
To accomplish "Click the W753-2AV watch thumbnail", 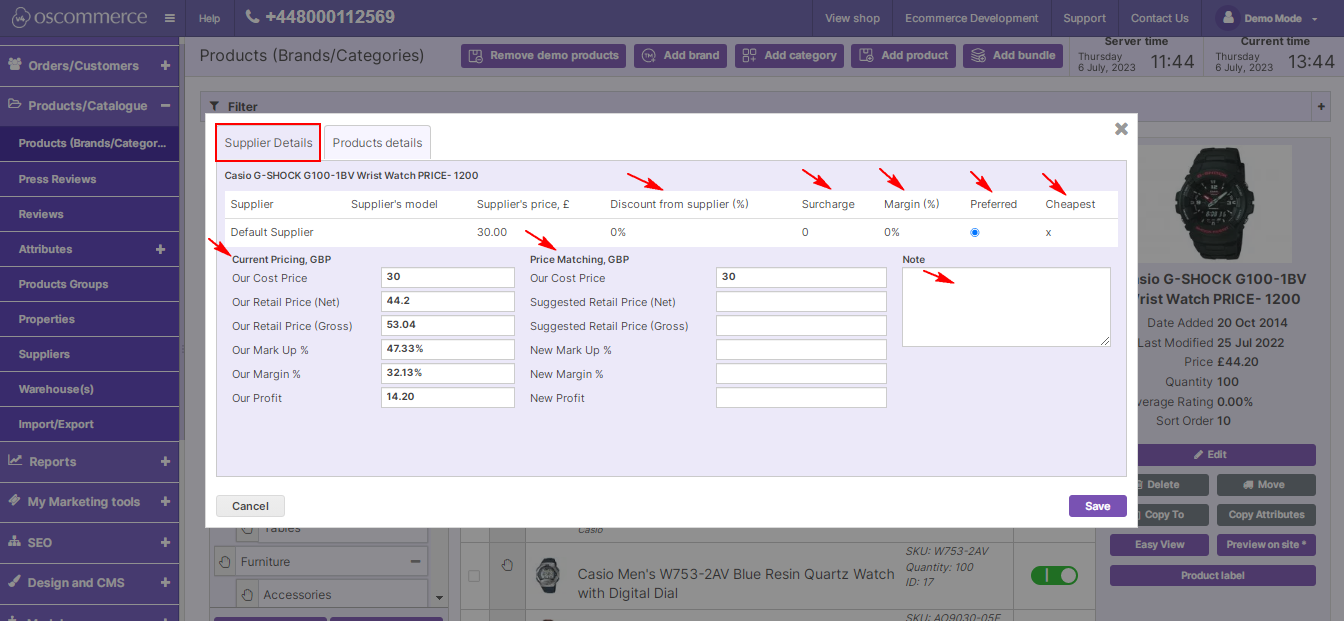I will pyautogui.click(x=547, y=576).
